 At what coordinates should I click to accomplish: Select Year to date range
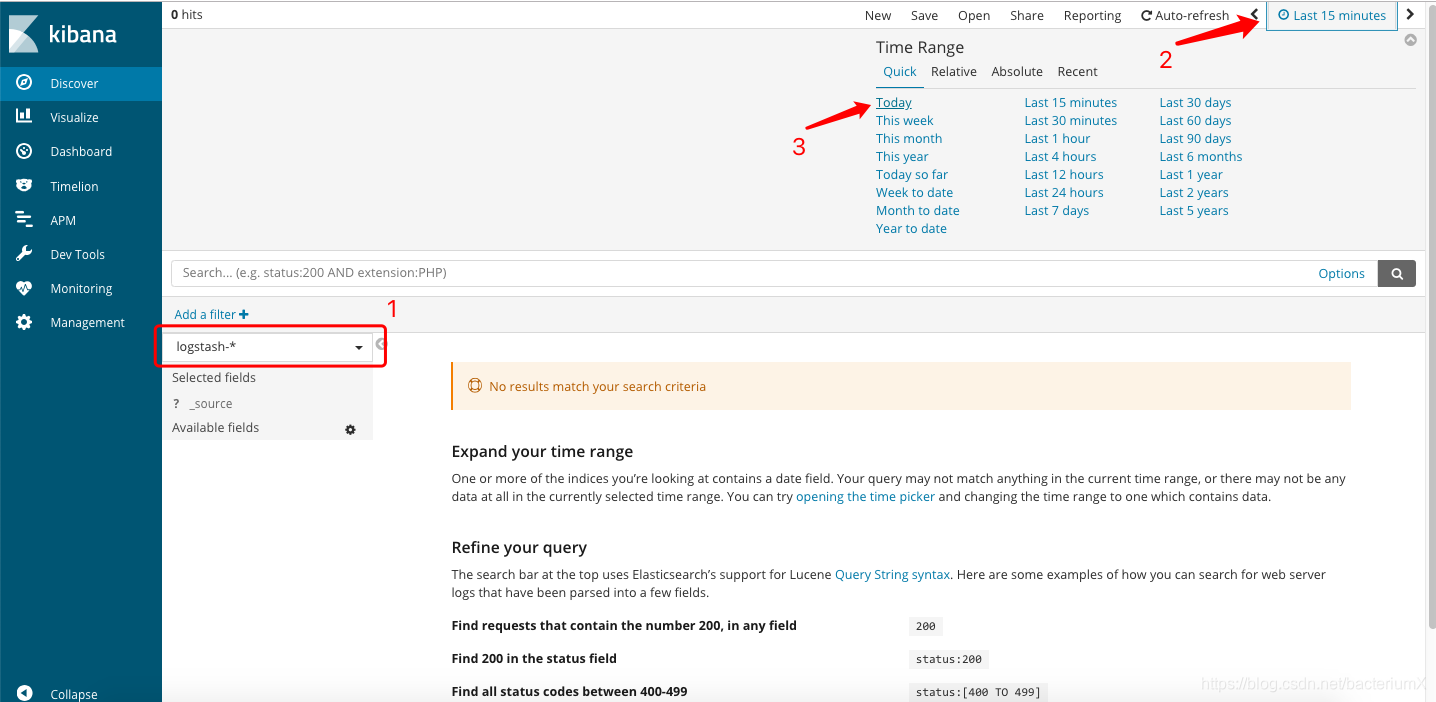click(911, 228)
